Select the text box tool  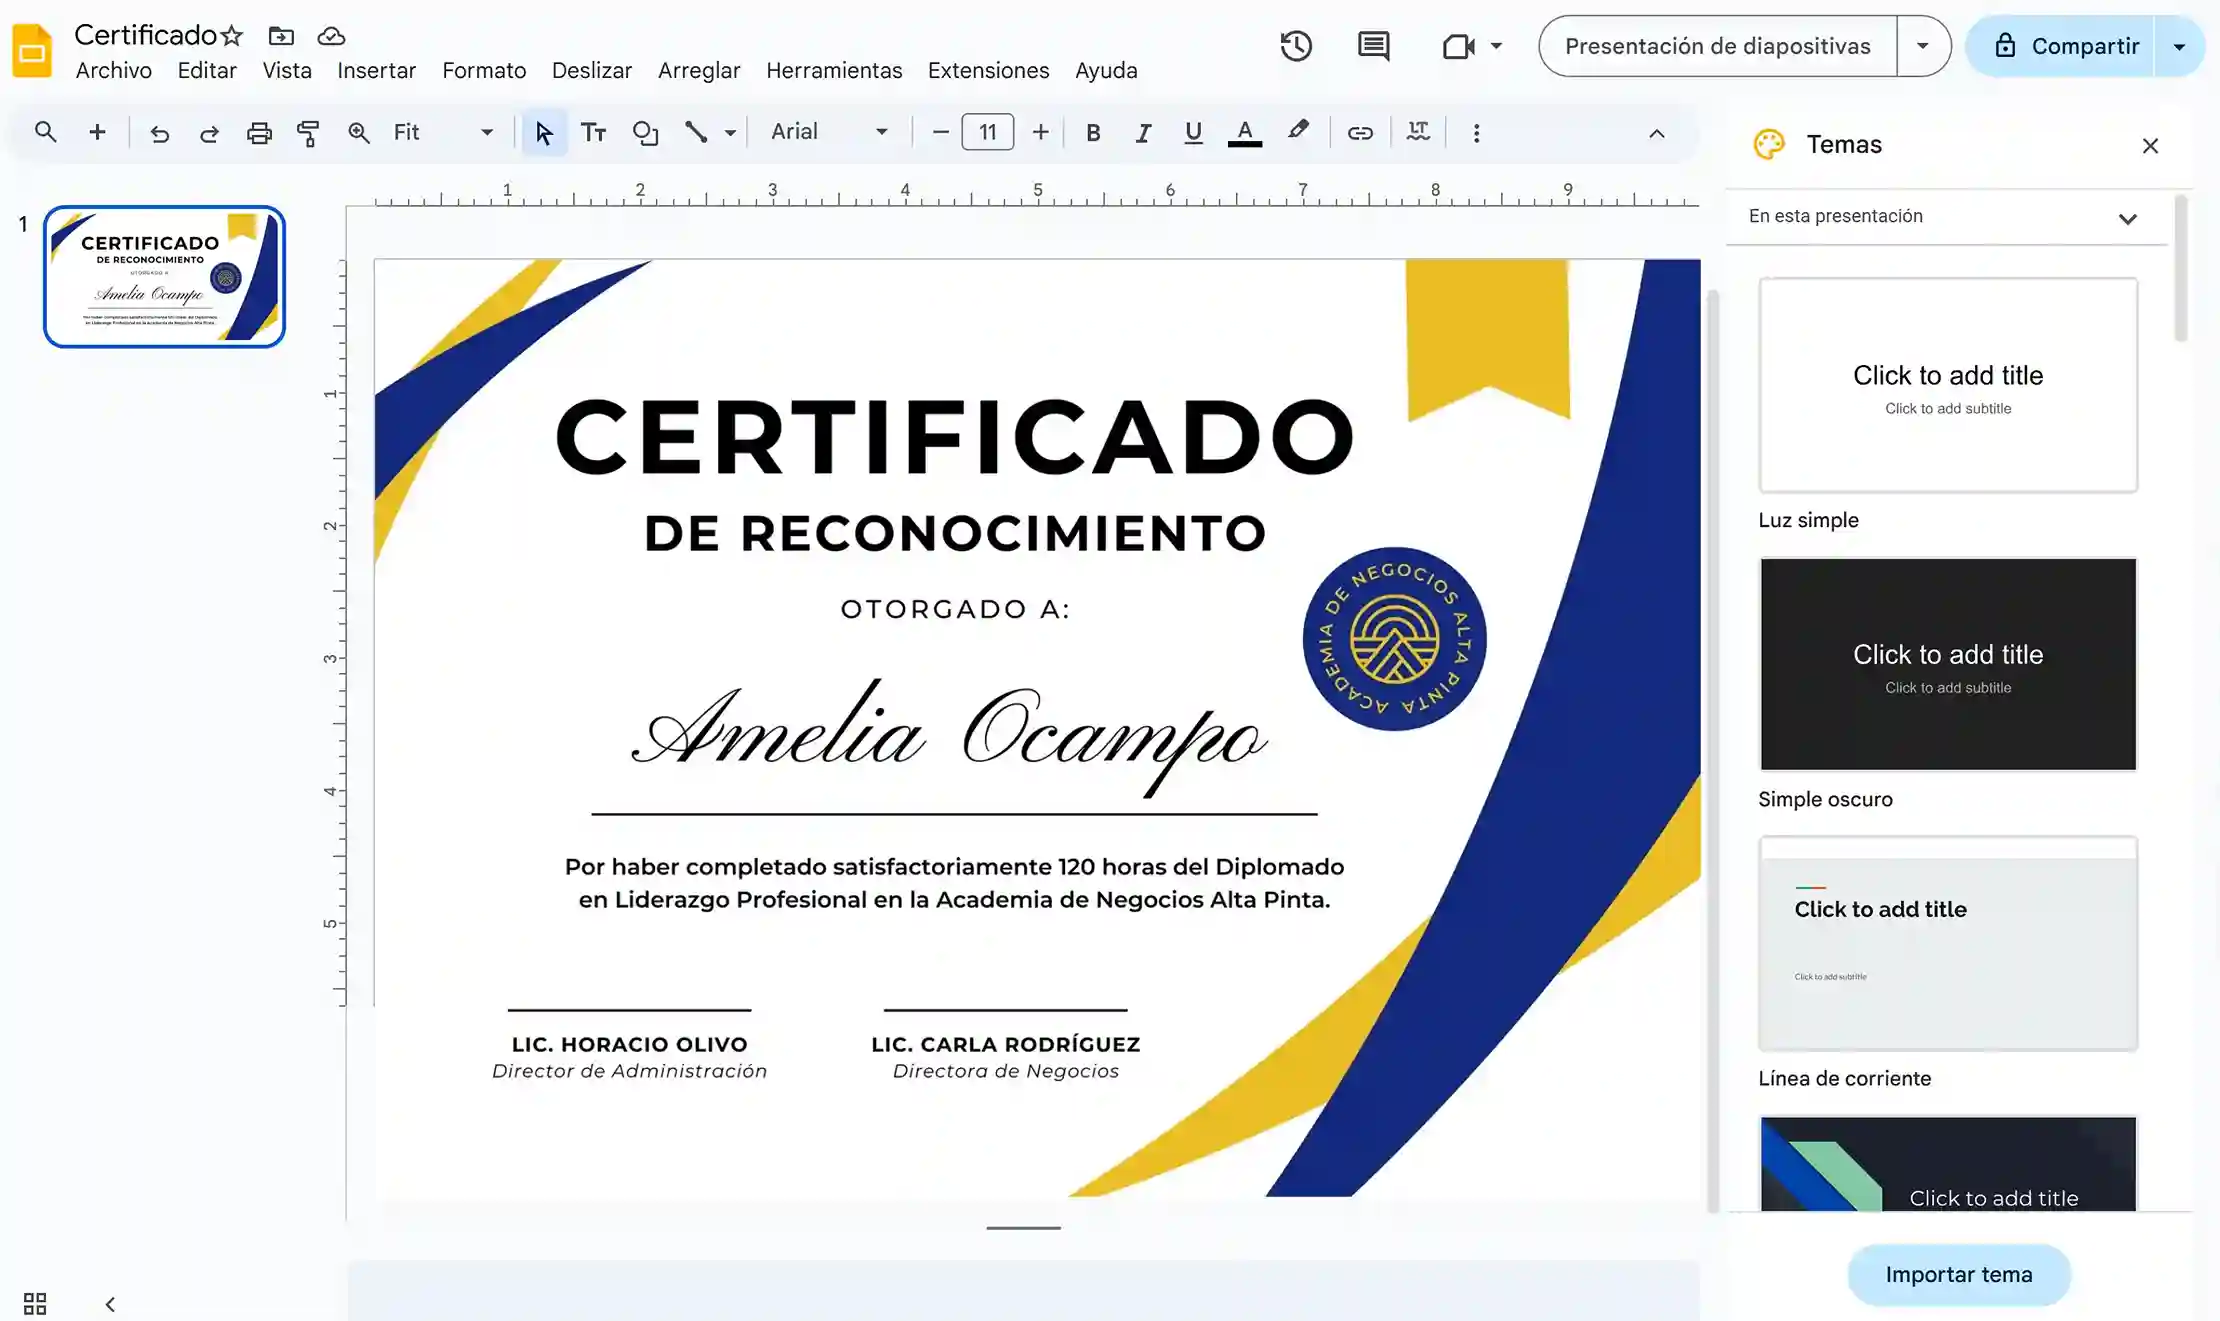593,133
